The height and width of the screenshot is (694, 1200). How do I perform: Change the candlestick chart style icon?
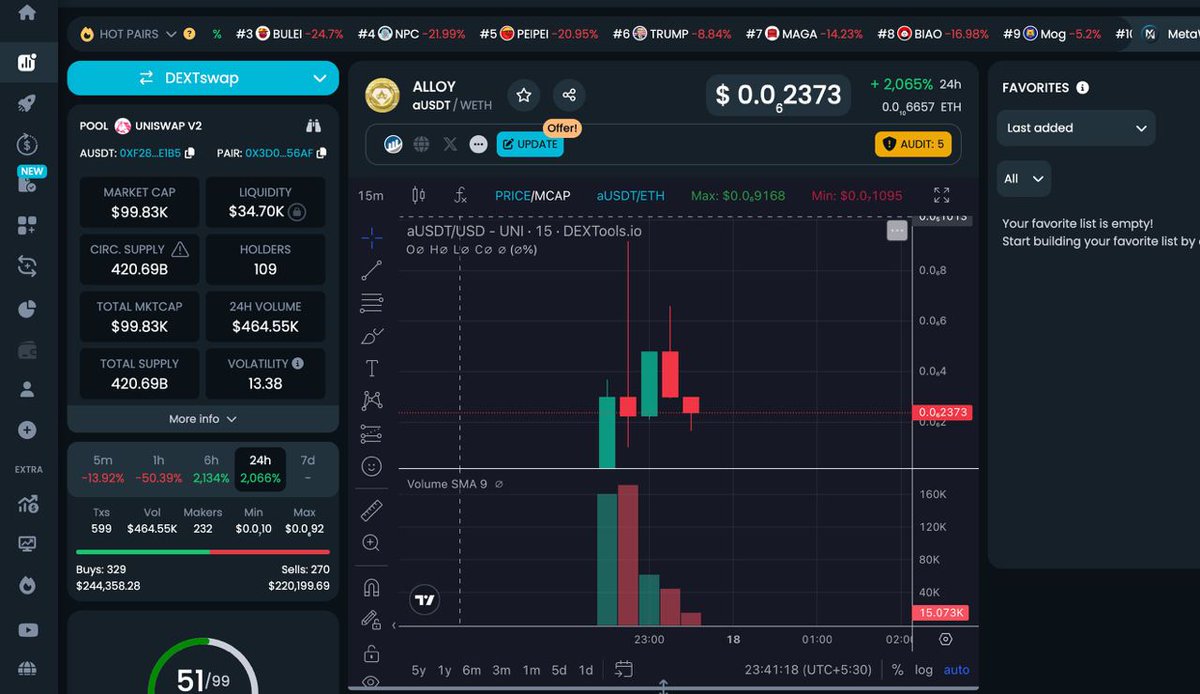(x=419, y=195)
